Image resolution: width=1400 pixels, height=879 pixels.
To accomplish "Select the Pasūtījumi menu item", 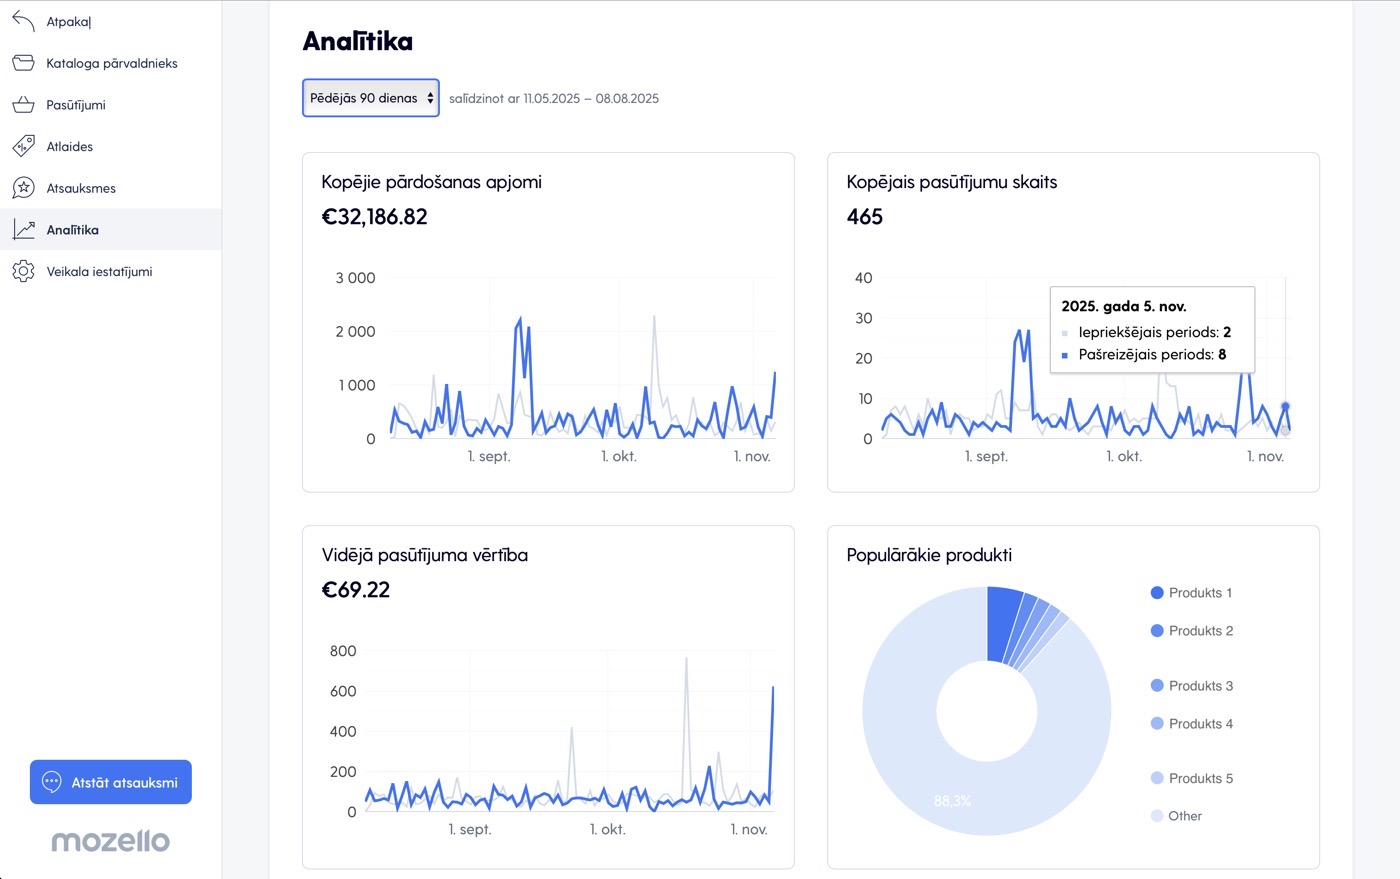I will pos(76,105).
